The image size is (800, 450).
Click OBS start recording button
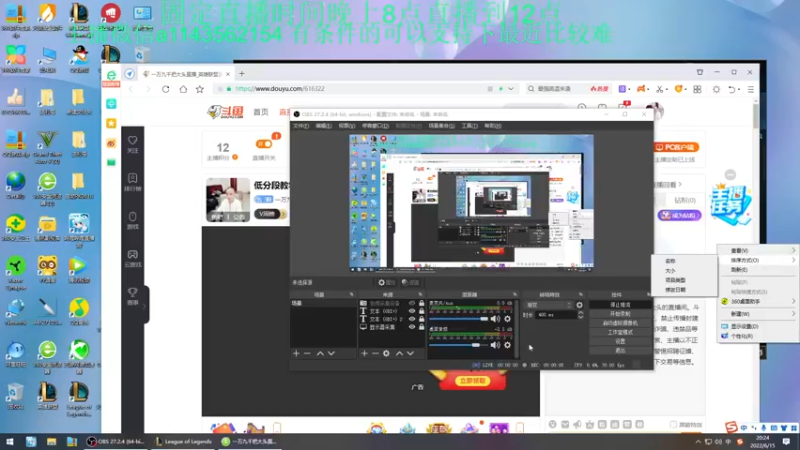(620, 314)
